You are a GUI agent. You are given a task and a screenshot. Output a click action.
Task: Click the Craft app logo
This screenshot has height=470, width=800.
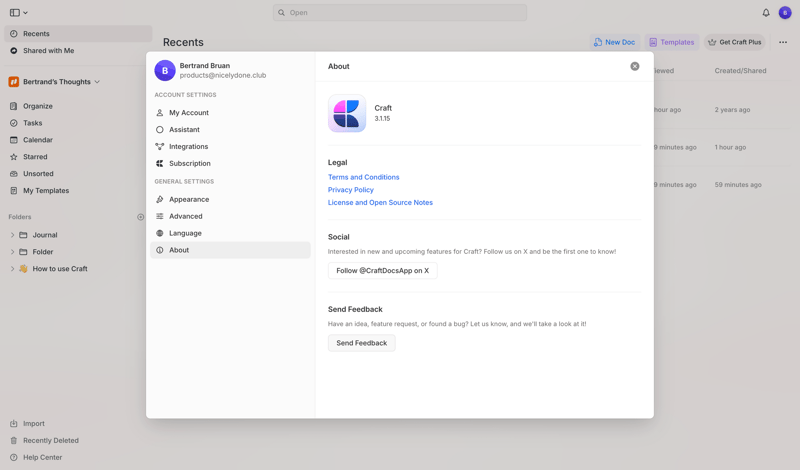click(347, 114)
